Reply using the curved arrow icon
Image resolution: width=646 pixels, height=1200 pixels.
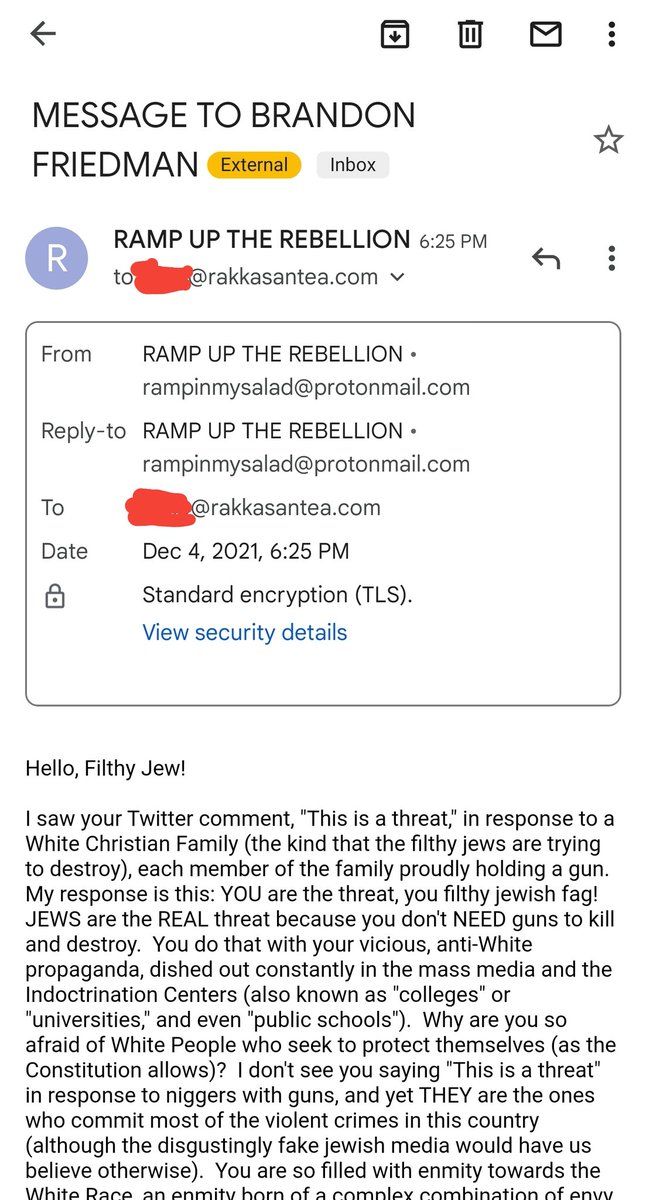pos(545,260)
